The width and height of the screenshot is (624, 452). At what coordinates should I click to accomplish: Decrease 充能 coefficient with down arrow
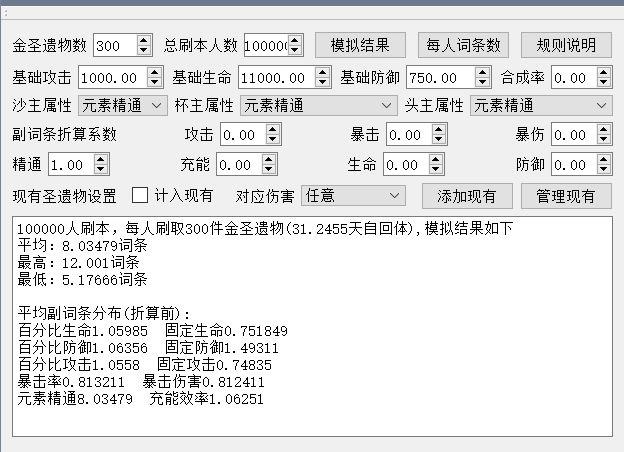[x=269, y=169]
